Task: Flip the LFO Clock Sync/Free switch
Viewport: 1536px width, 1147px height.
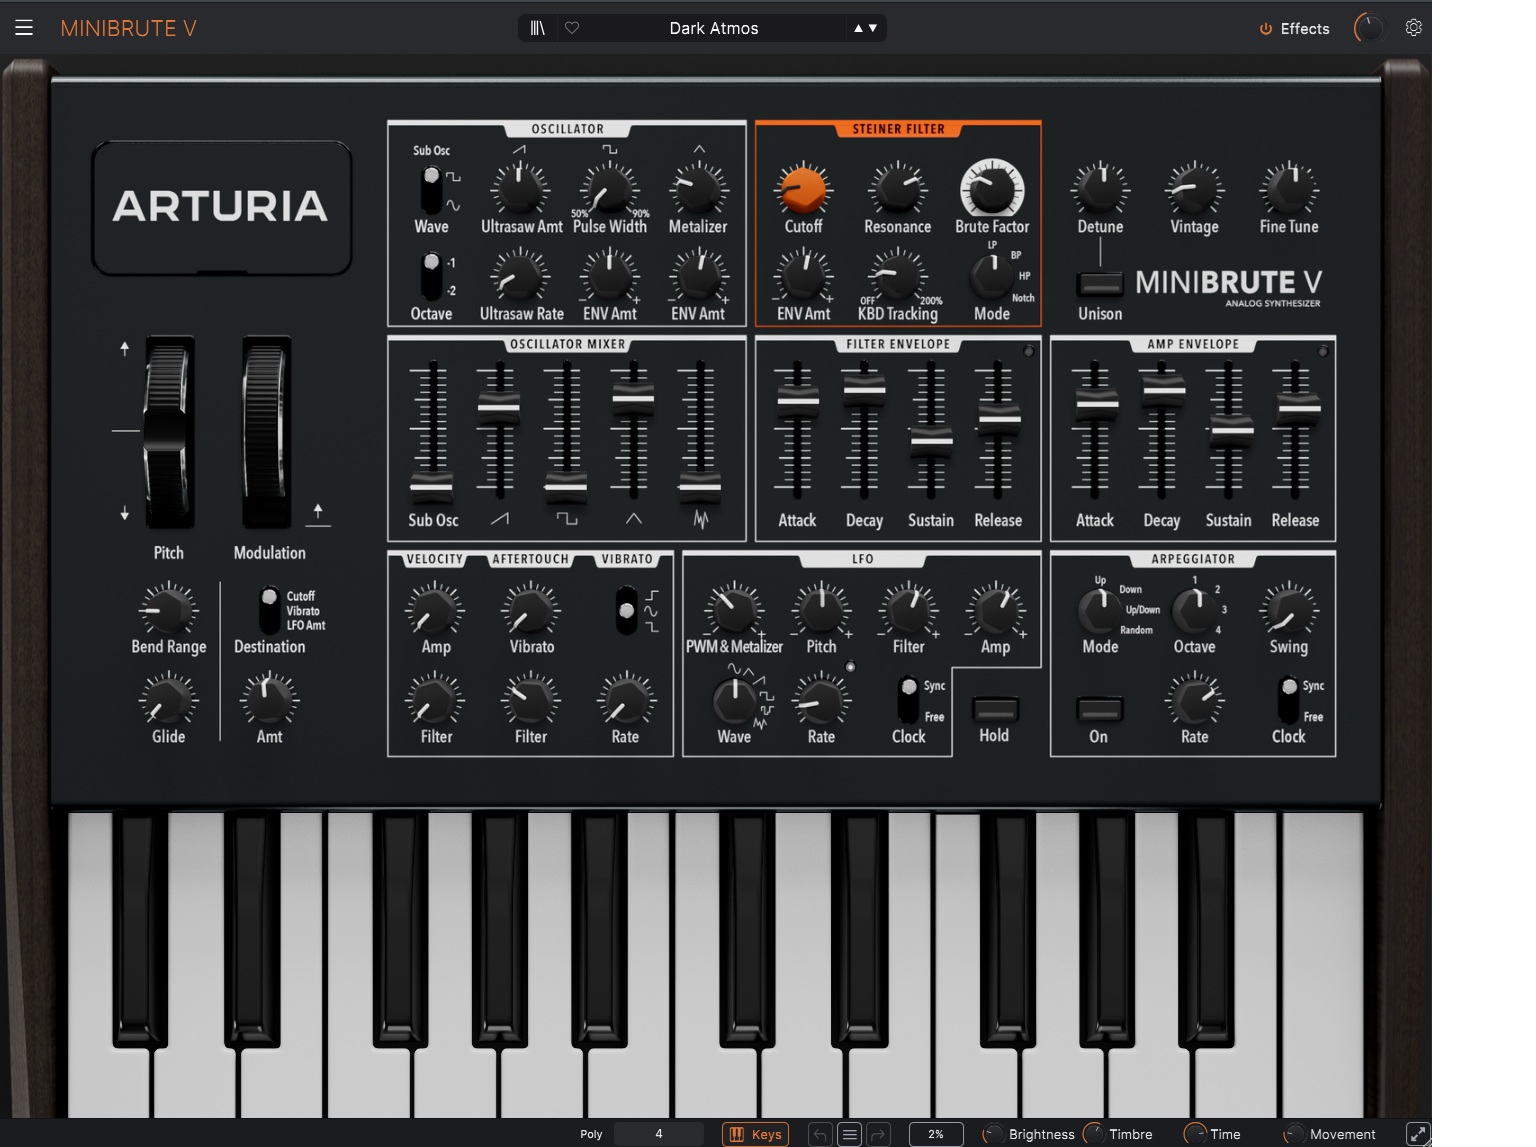Action: (908, 700)
